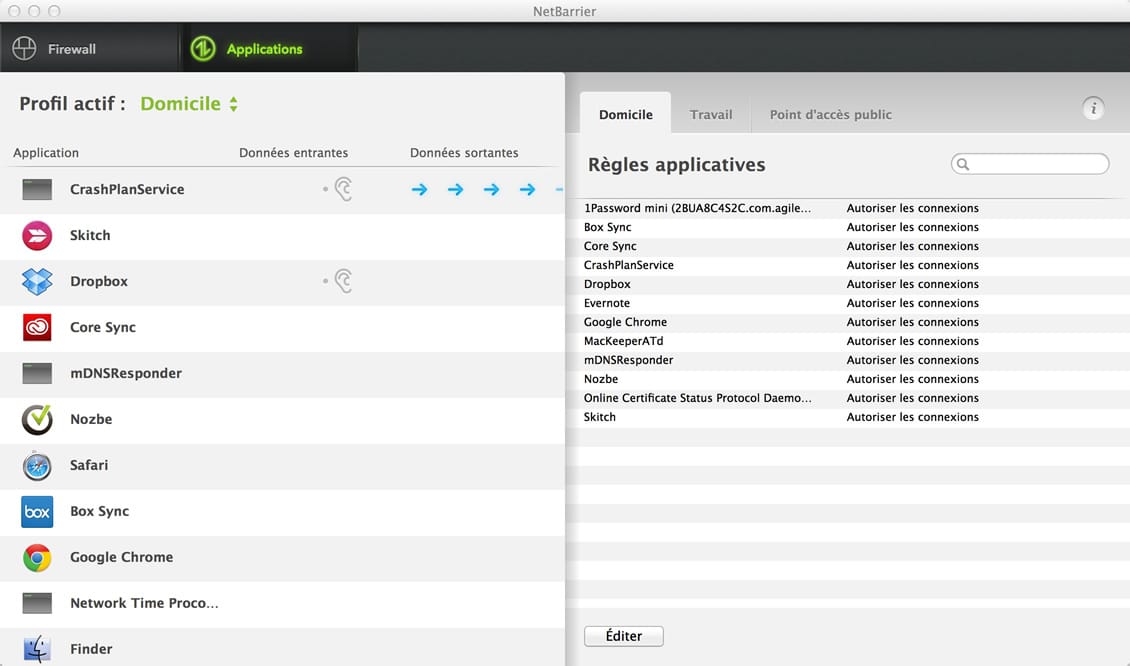
Task: Click Autoriser les connexions for MacKeeperATd
Action: pos(912,341)
